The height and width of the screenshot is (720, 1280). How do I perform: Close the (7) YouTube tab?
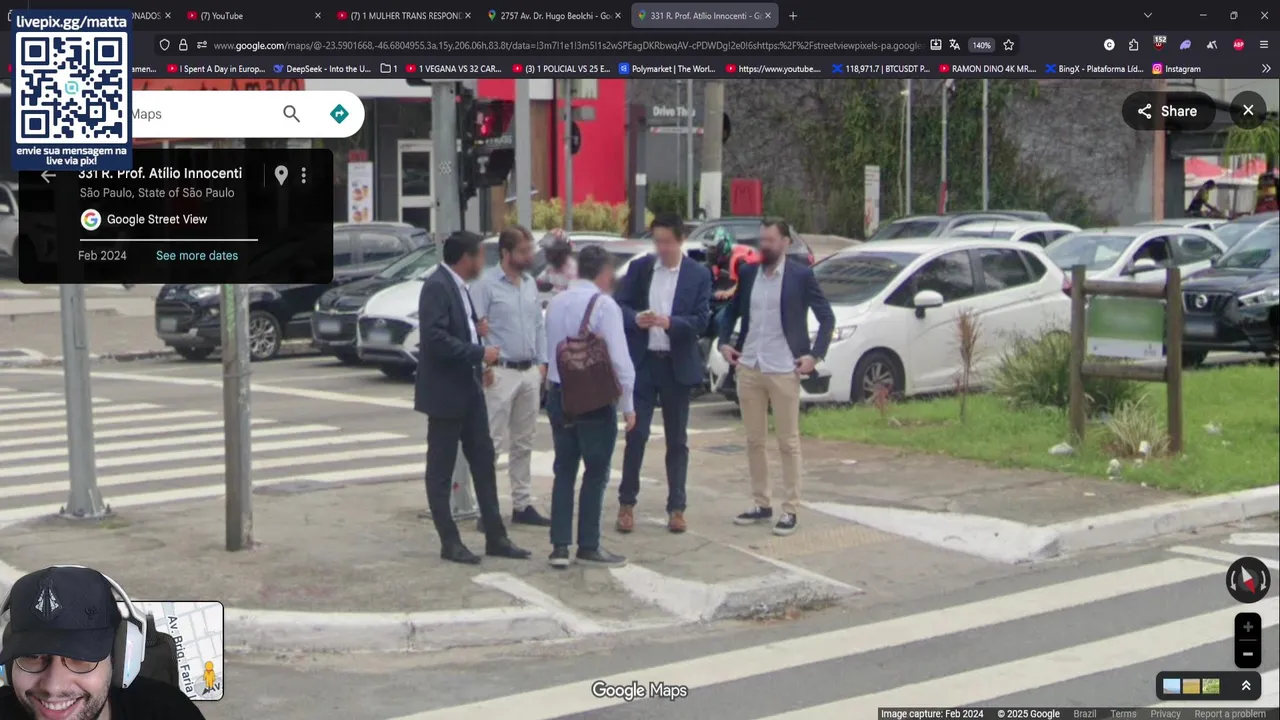[x=318, y=16]
